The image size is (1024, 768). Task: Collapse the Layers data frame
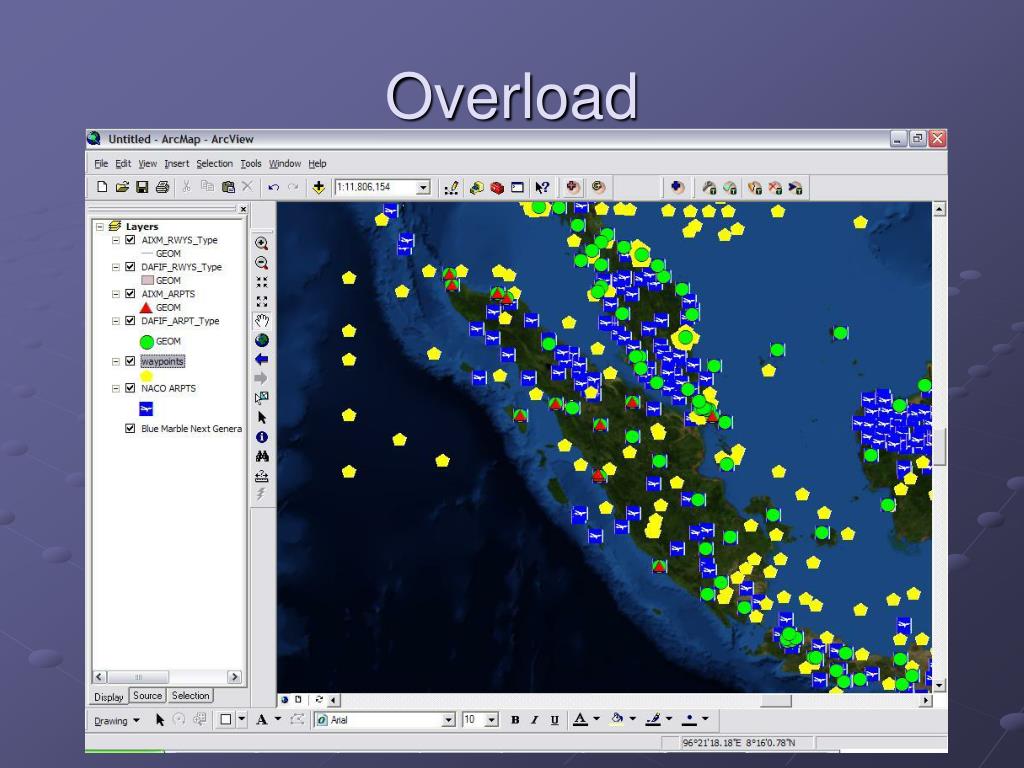pos(100,227)
